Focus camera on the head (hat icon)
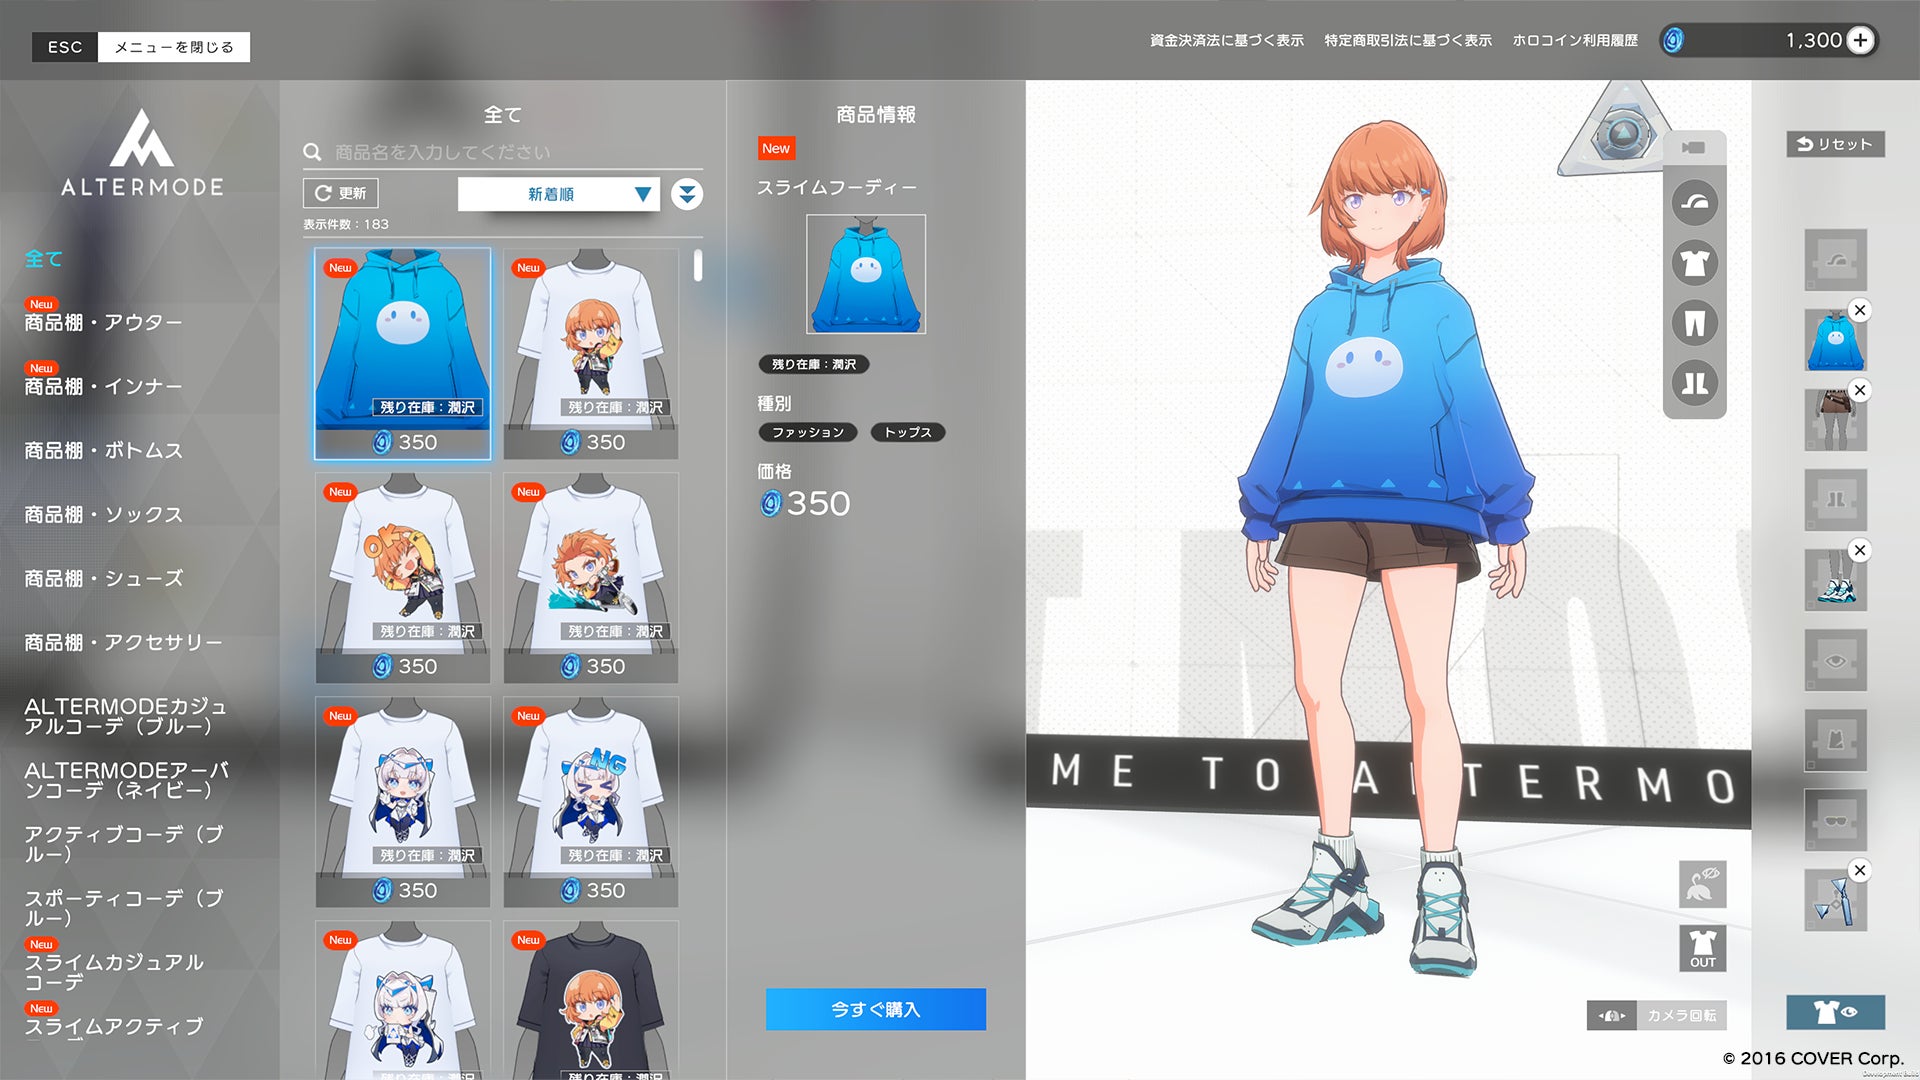This screenshot has height=1080, width=1920. coord(1694,203)
